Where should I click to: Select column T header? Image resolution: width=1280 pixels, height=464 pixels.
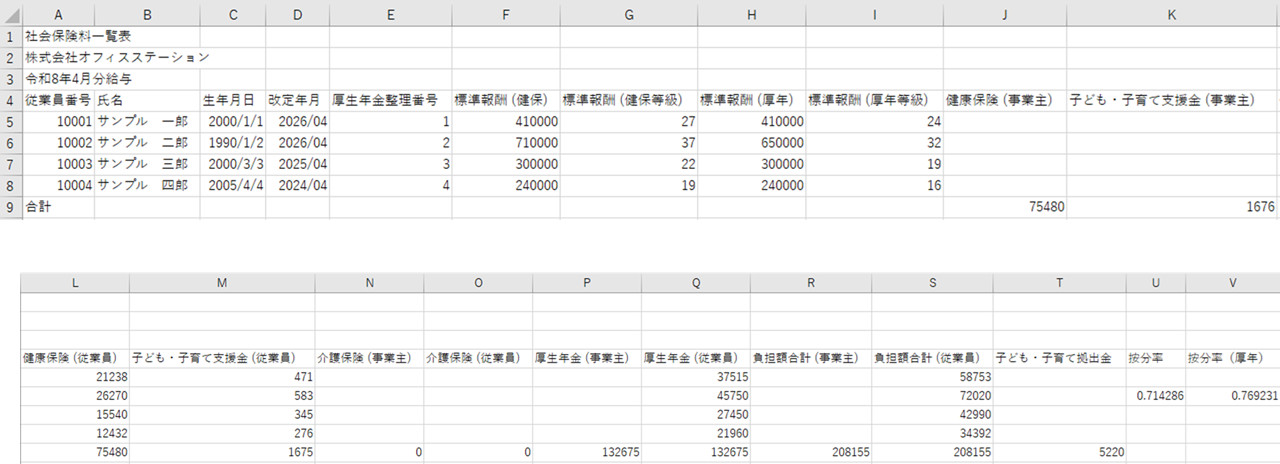click(1059, 282)
